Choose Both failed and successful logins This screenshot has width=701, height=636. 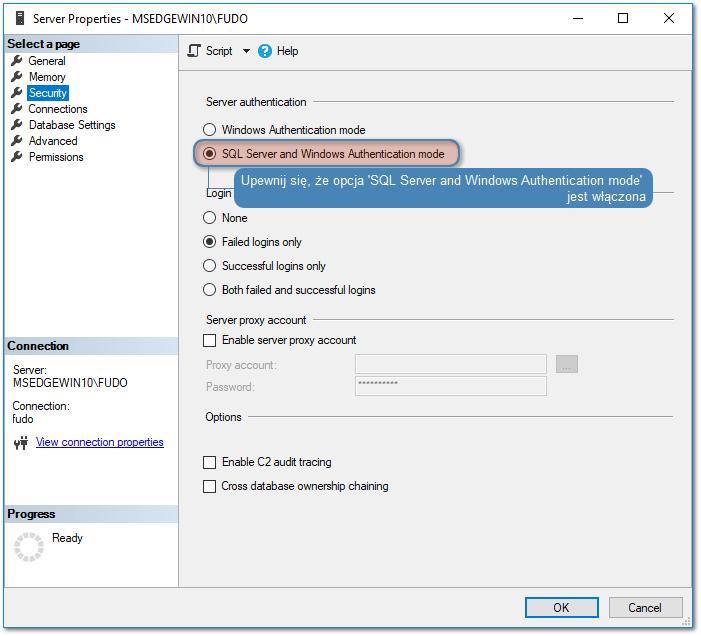209,290
